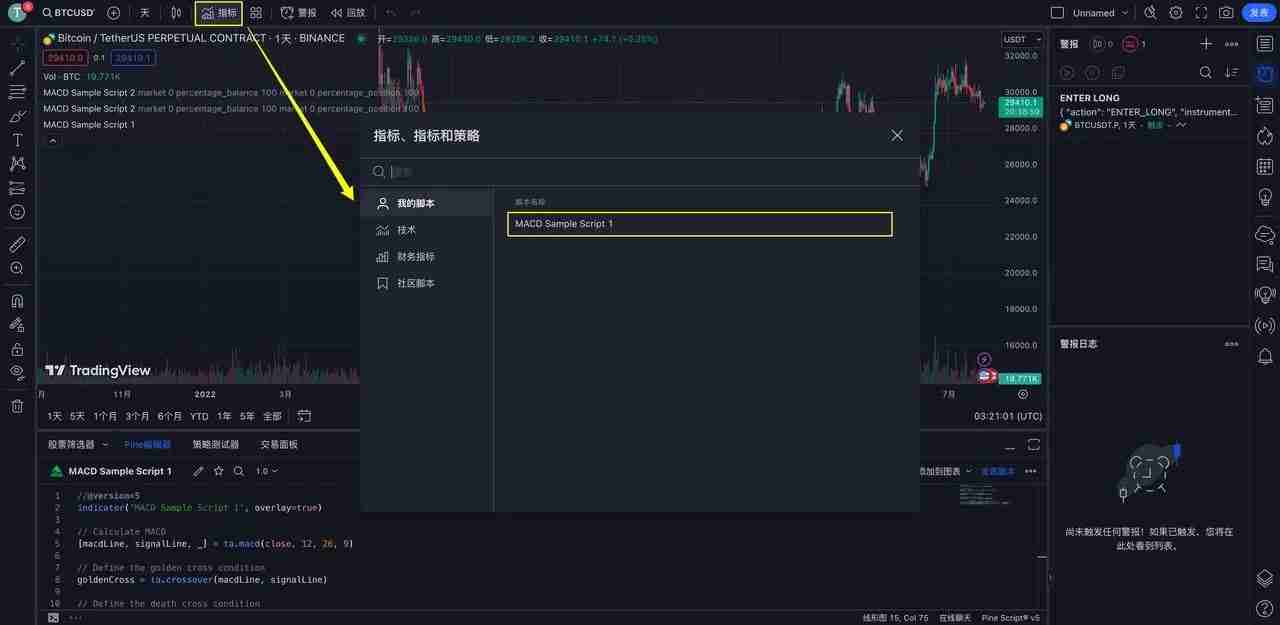Activate the magnet snap tool
1280x625 pixels.
pos(15,299)
